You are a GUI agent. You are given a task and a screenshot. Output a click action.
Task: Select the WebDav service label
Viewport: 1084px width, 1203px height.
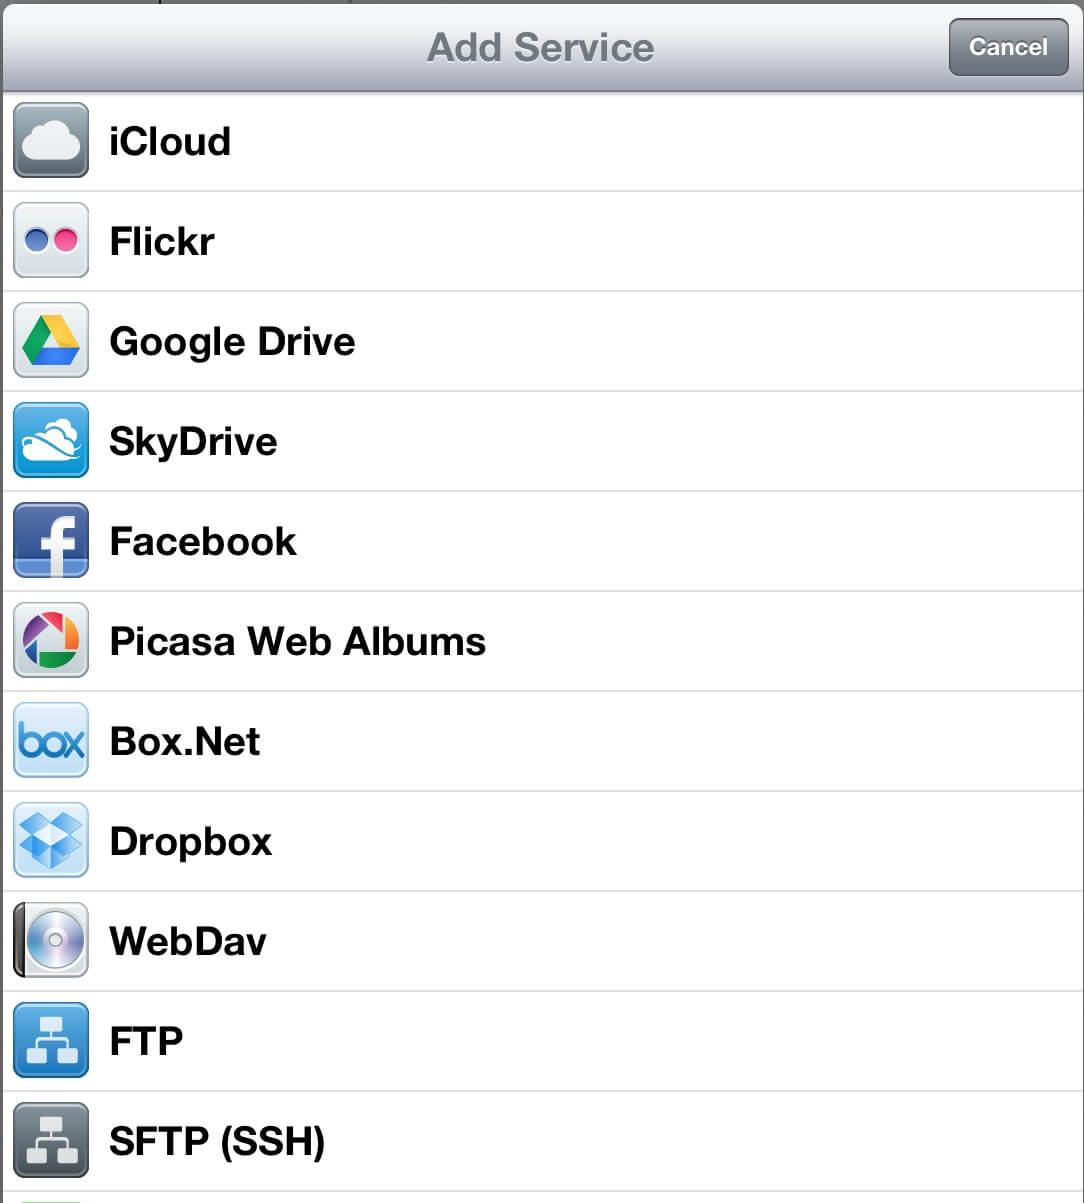[188, 941]
